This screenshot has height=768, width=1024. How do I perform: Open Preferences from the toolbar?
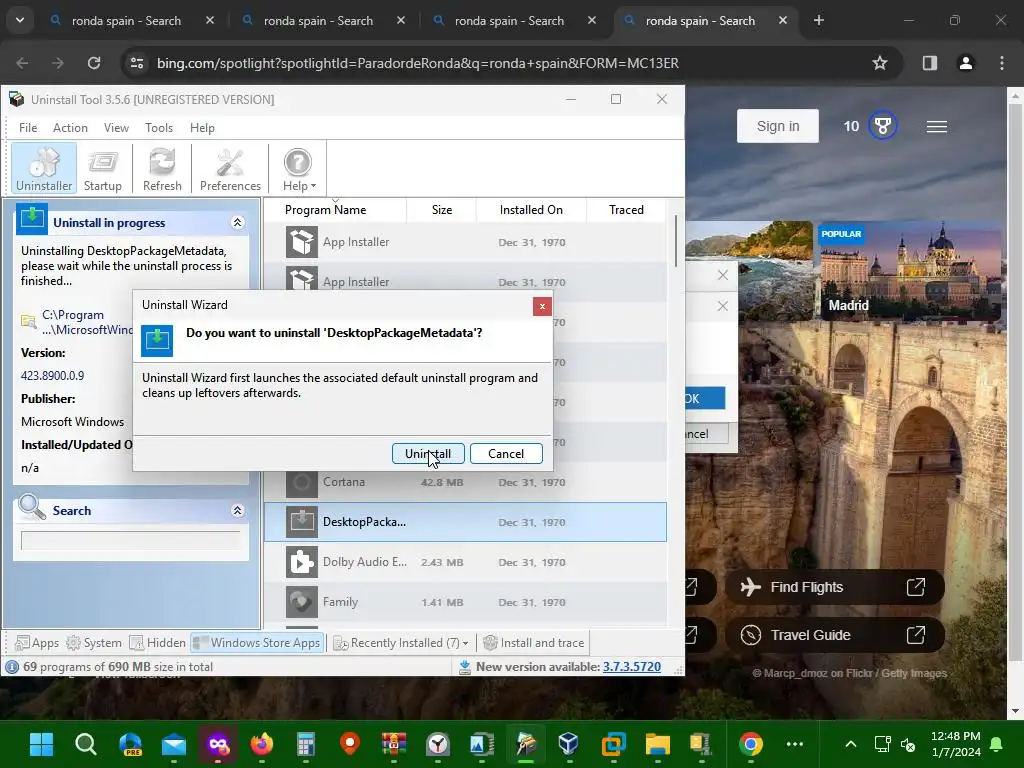230,168
